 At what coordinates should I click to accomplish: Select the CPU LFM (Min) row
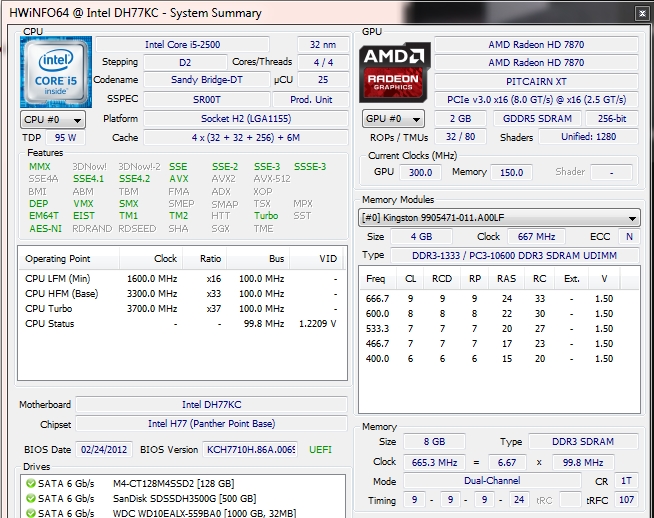[x=181, y=279]
